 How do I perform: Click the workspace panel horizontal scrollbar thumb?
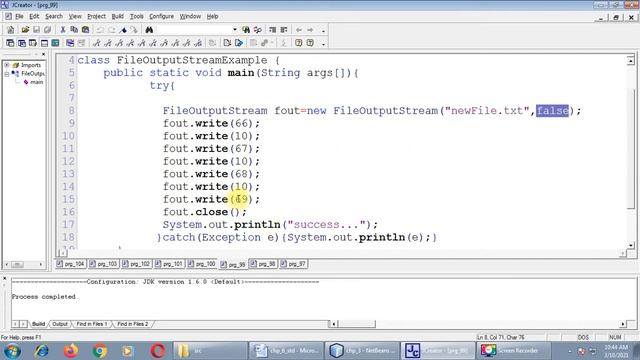point(17,264)
